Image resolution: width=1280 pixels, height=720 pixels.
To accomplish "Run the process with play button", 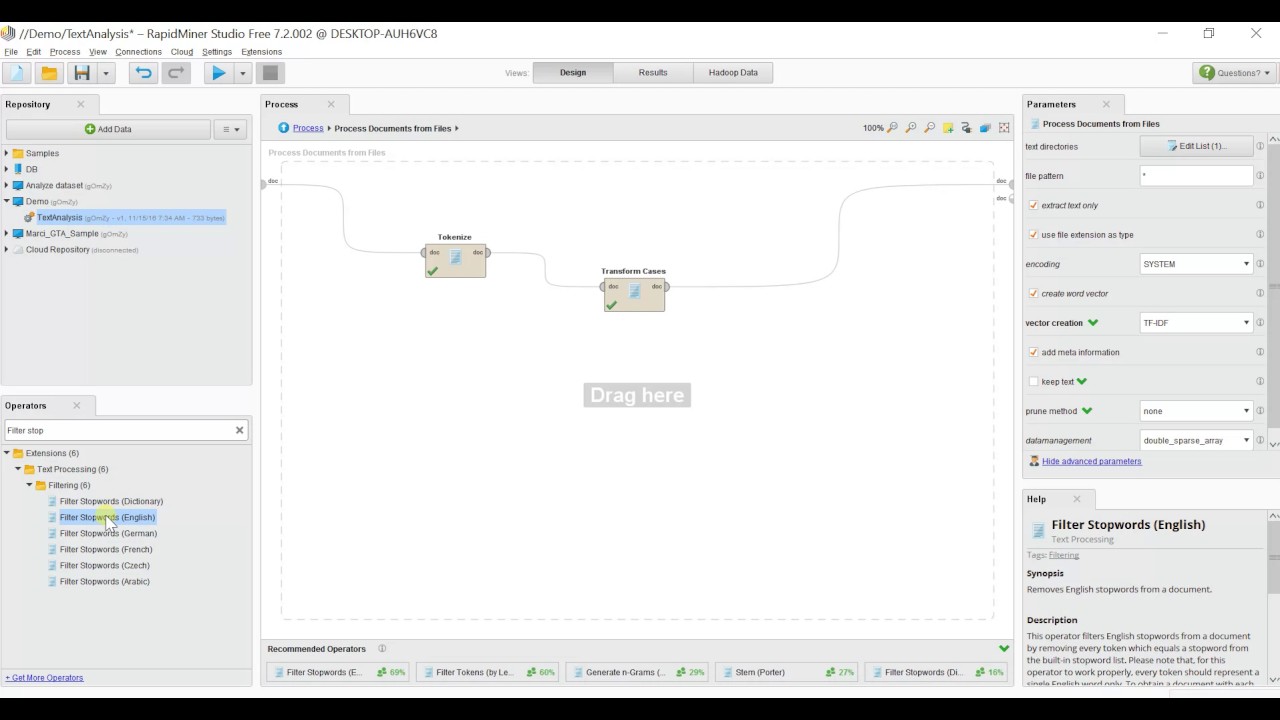I will click(218, 73).
